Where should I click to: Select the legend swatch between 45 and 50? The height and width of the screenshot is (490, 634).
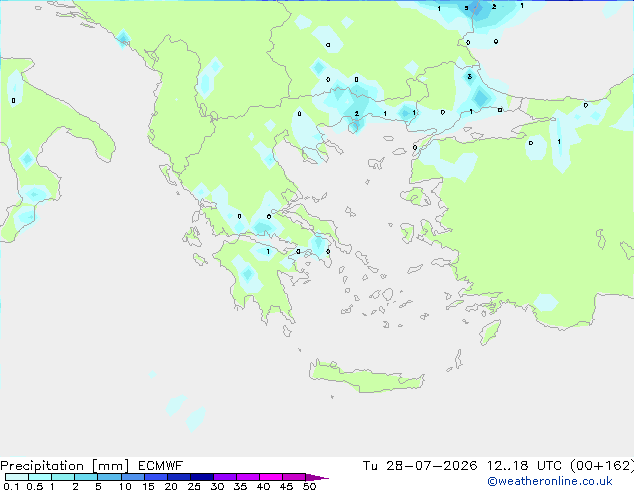pos(294,477)
